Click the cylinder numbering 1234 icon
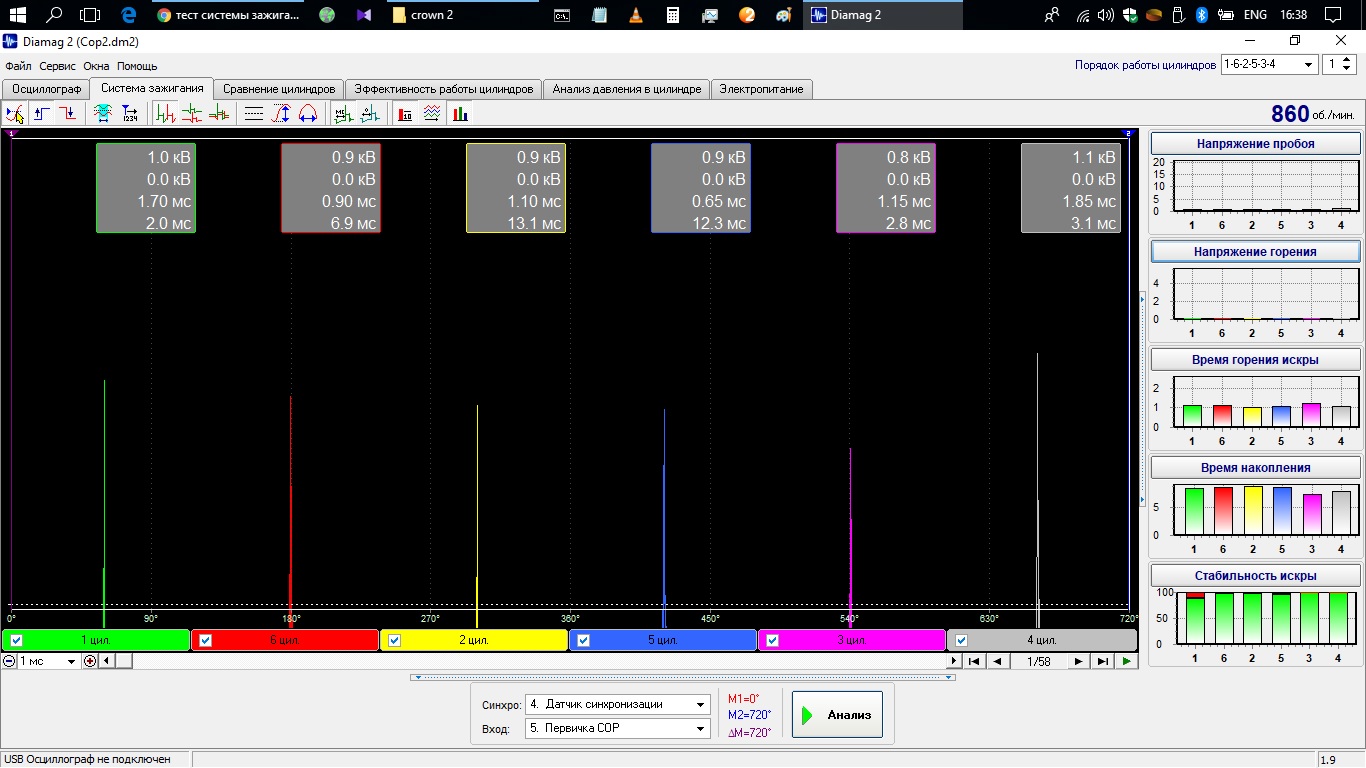Image resolution: width=1366 pixels, height=768 pixels. point(129,114)
